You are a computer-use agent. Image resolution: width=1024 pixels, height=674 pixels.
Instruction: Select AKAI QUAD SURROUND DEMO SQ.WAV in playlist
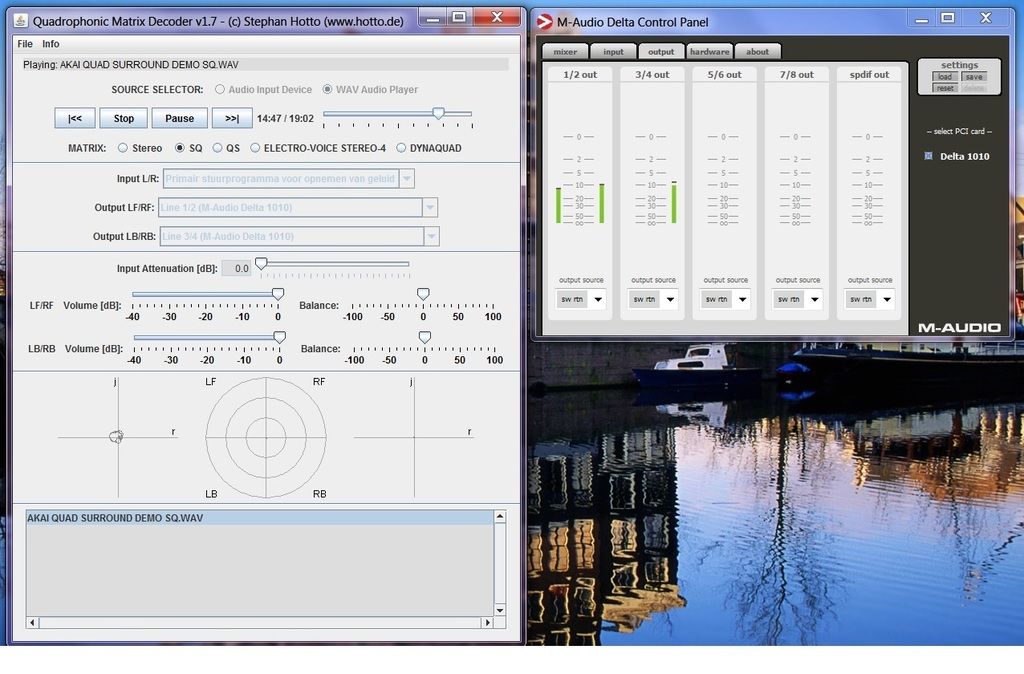point(260,518)
